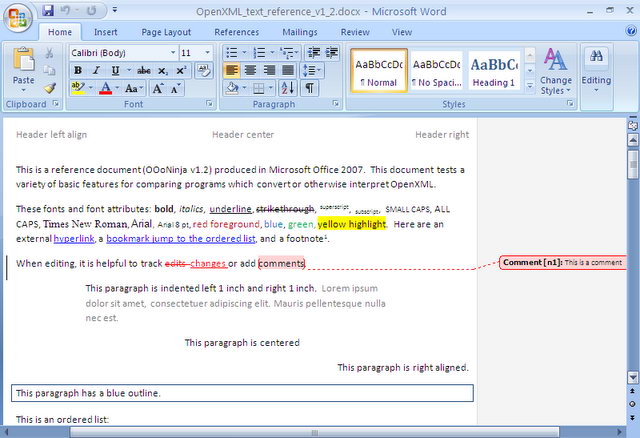This screenshot has width=640, height=438.
Task: Cut selection with the scissors icon
Action: [49, 53]
